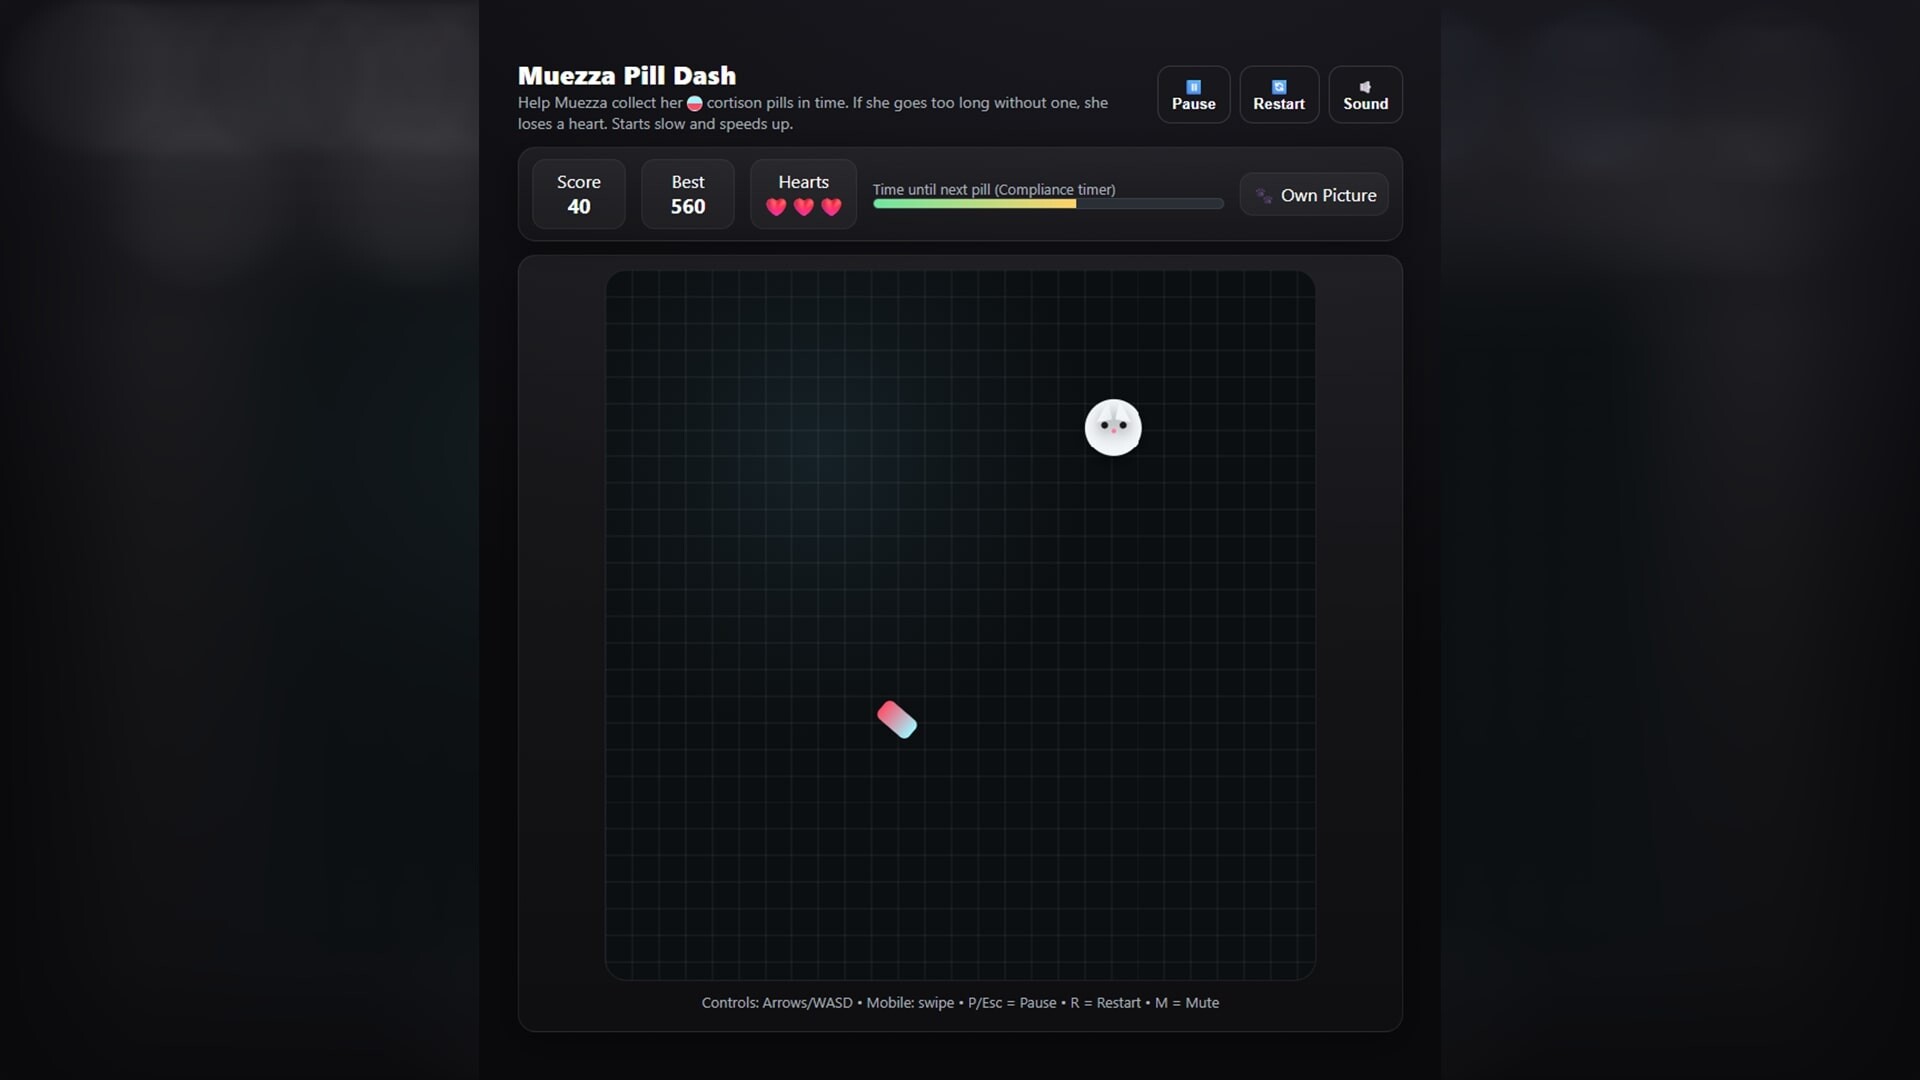Pause the game with the Pause button
This screenshot has width=1920, height=1080.
(1193, 95)
